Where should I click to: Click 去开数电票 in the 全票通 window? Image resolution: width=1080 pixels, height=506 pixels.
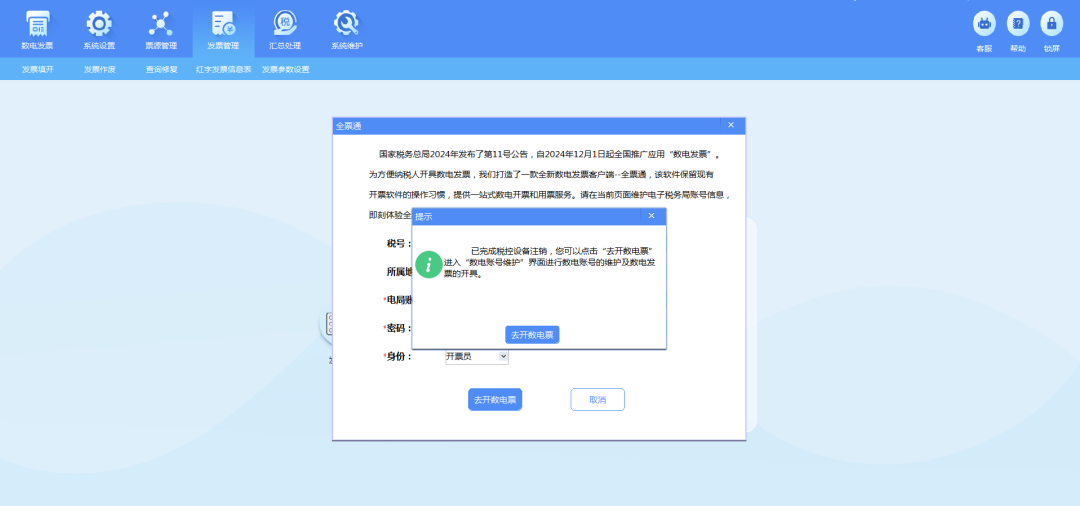pos(495,400)
